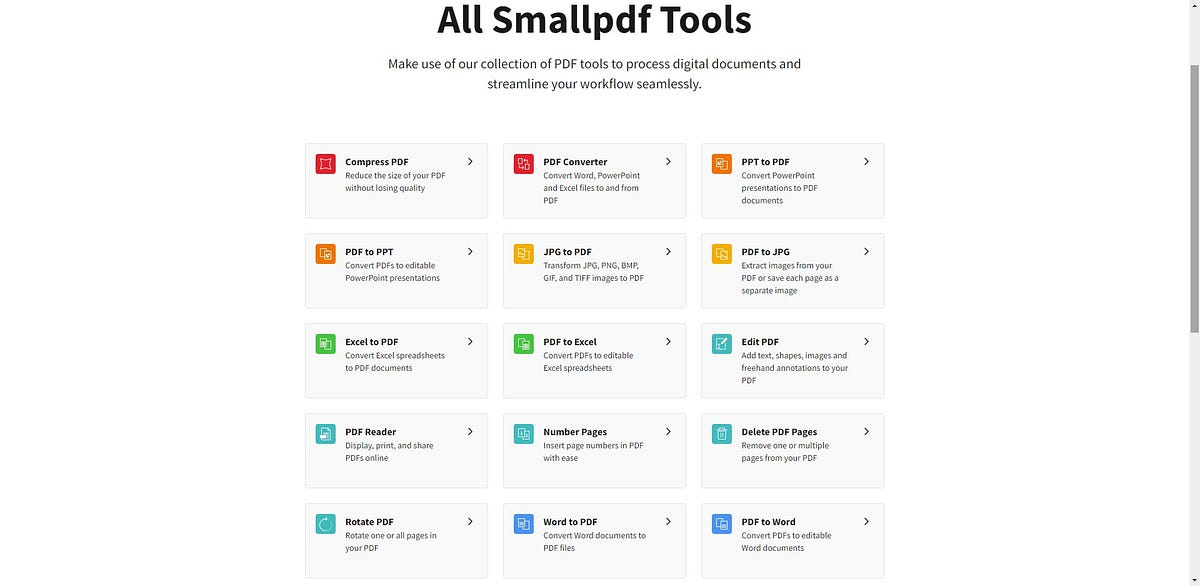
Task: Click the orange PPT to PDF icon
Action: point(722,164)
